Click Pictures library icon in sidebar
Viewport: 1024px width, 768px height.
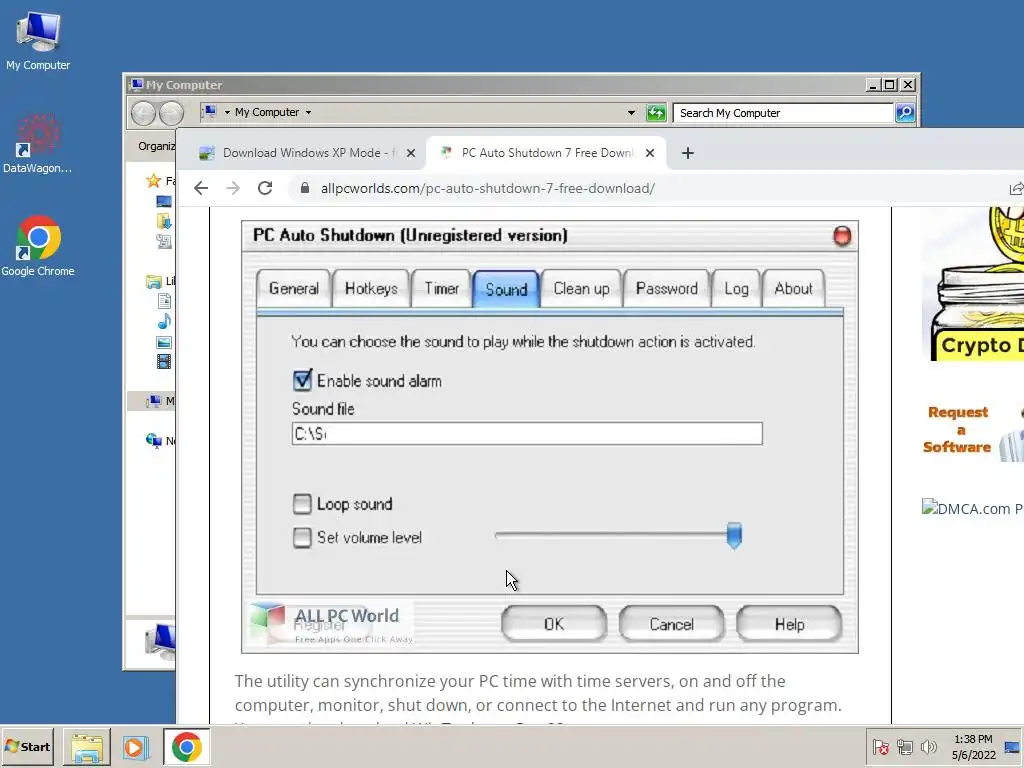pos(164,342)
